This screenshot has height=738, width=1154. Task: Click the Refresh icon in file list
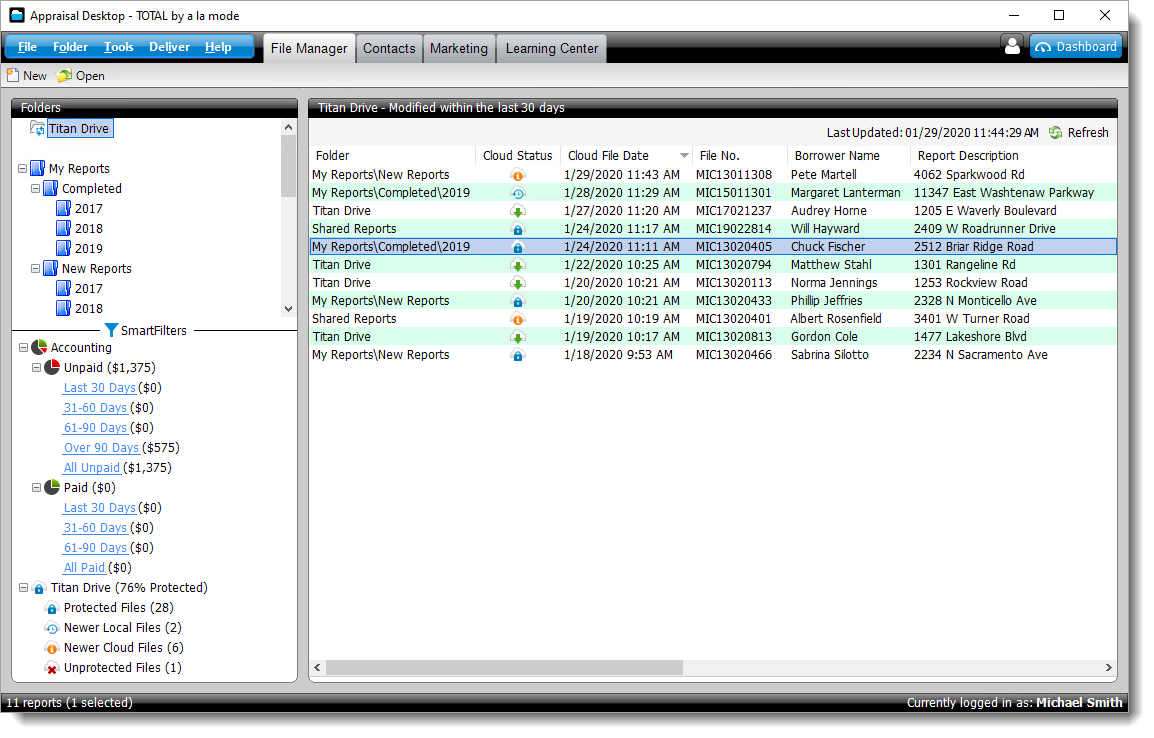[x=1055, y=133]
